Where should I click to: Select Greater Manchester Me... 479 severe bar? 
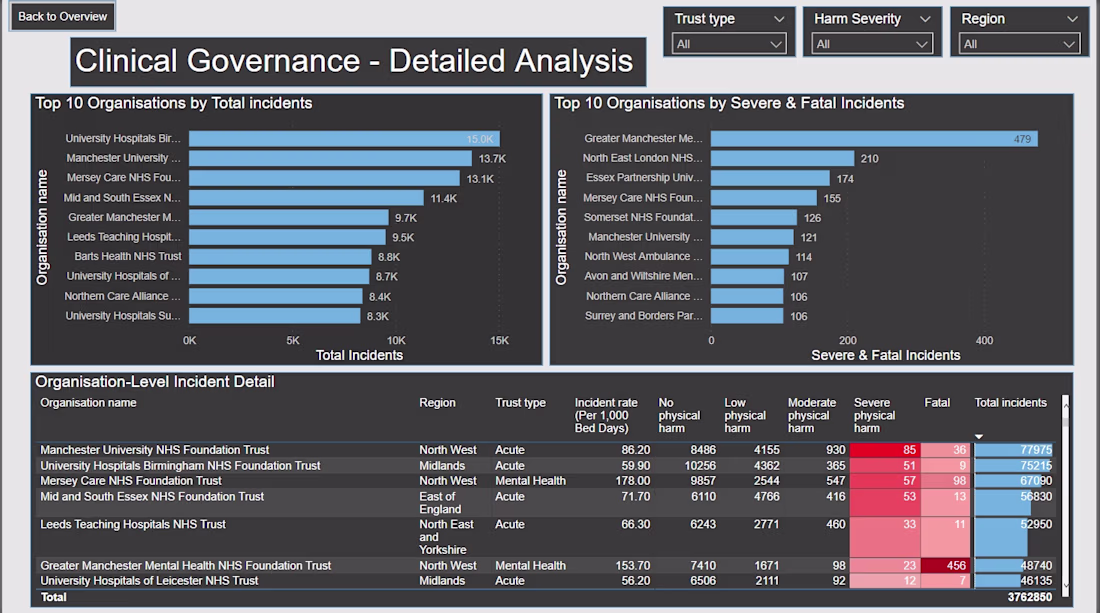tap(874, 139)
